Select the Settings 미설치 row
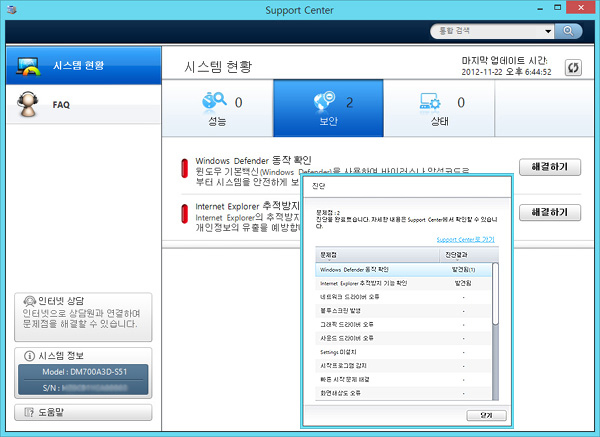Viewport: 600px width, 437px height. coord(403,352)
